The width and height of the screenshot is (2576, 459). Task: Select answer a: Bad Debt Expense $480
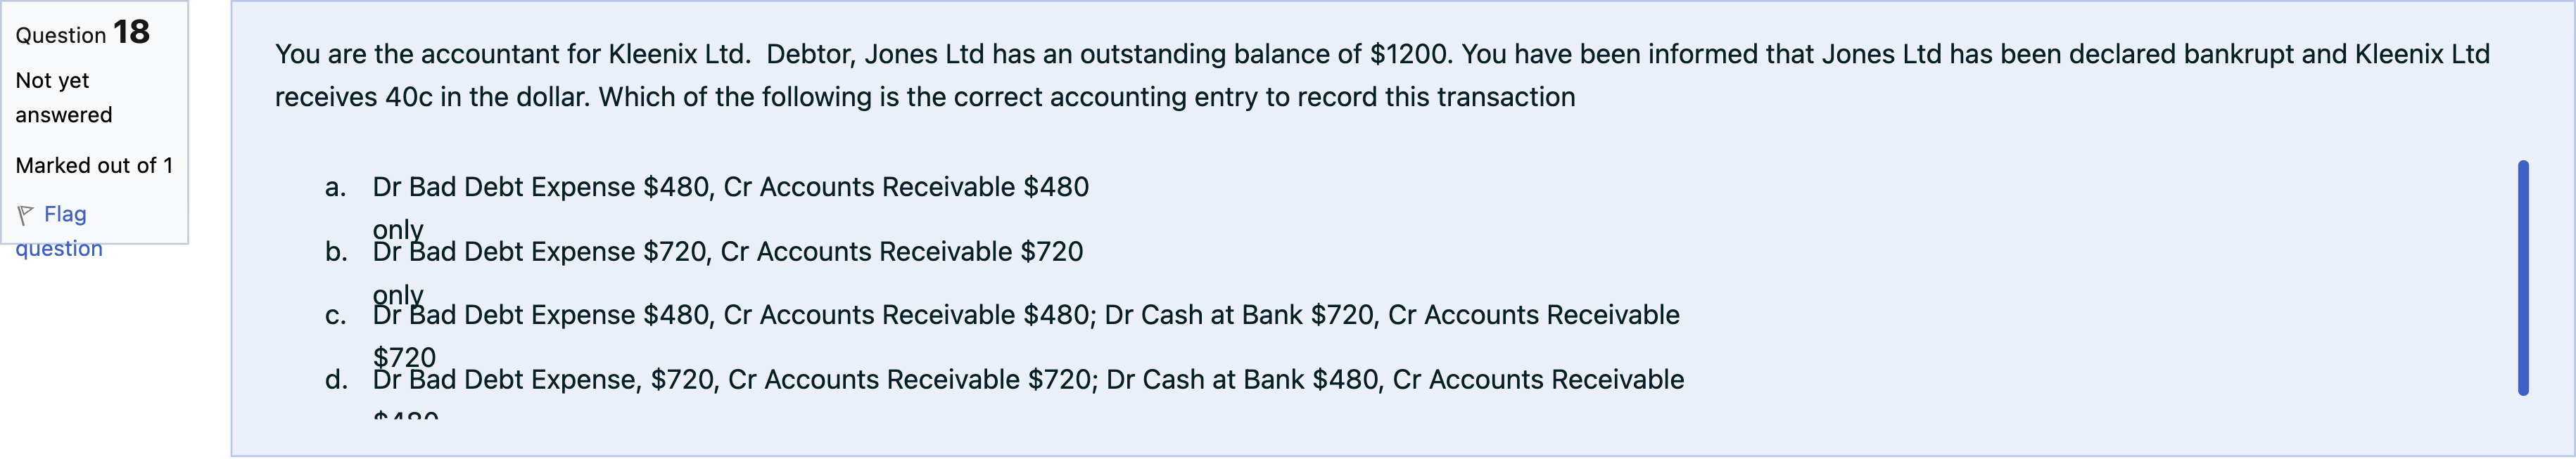click(730, 187)
